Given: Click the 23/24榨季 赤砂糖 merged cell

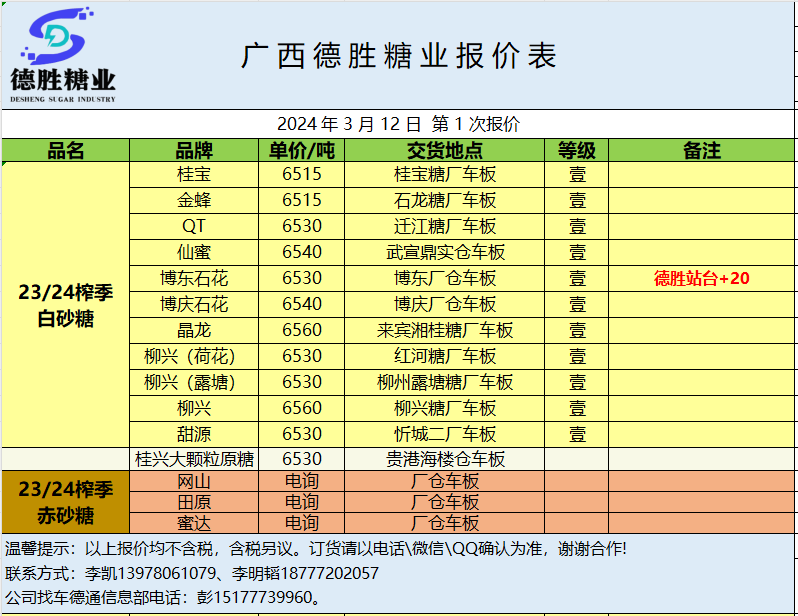Looking at the screenshot, I should point(66,503).
